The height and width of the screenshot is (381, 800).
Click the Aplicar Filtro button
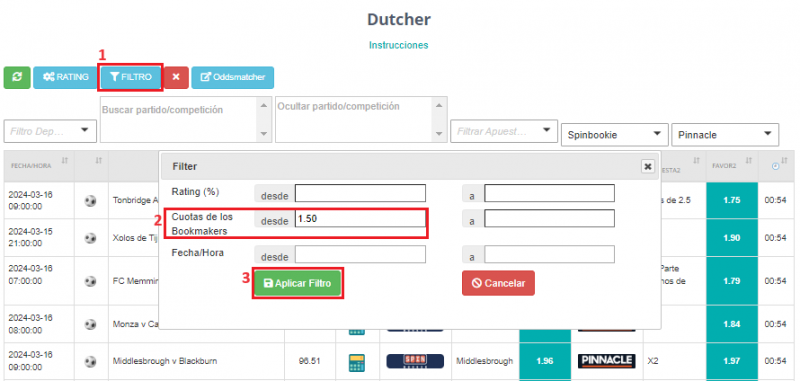click(298, 284)
